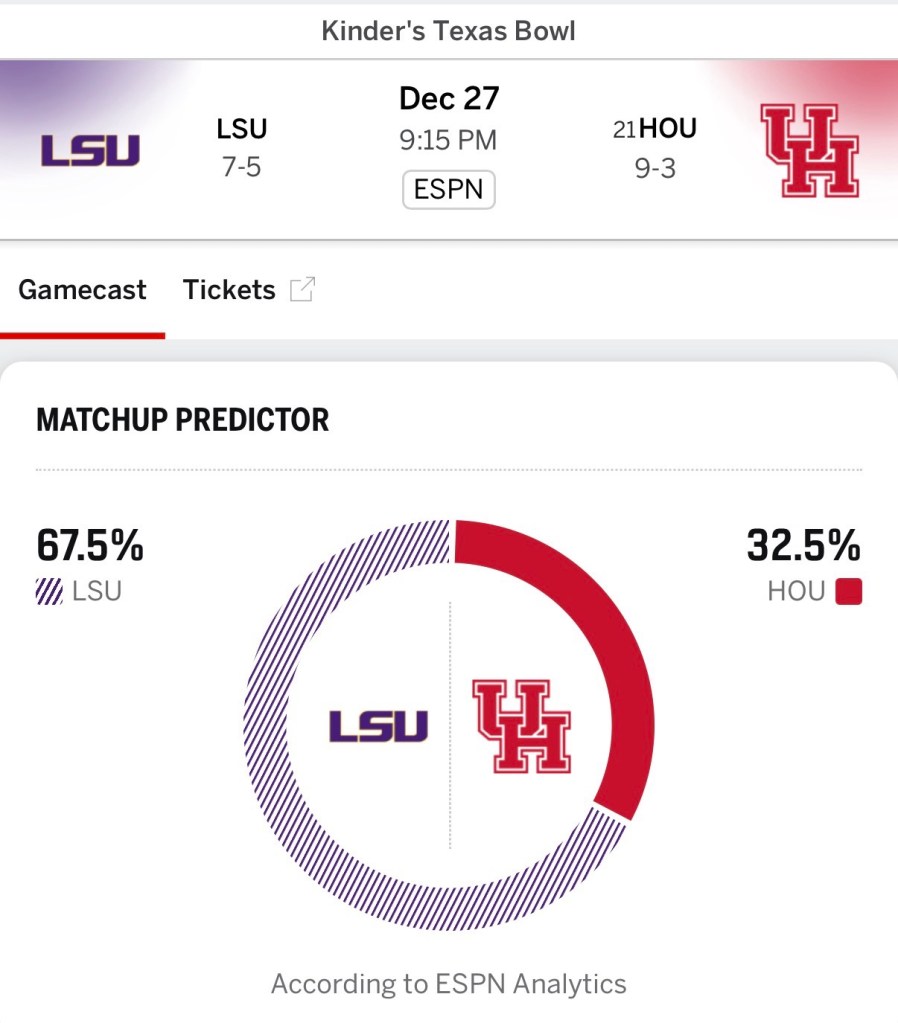
Task: Switch to the Gamecast tab
Action: (82, 290)
